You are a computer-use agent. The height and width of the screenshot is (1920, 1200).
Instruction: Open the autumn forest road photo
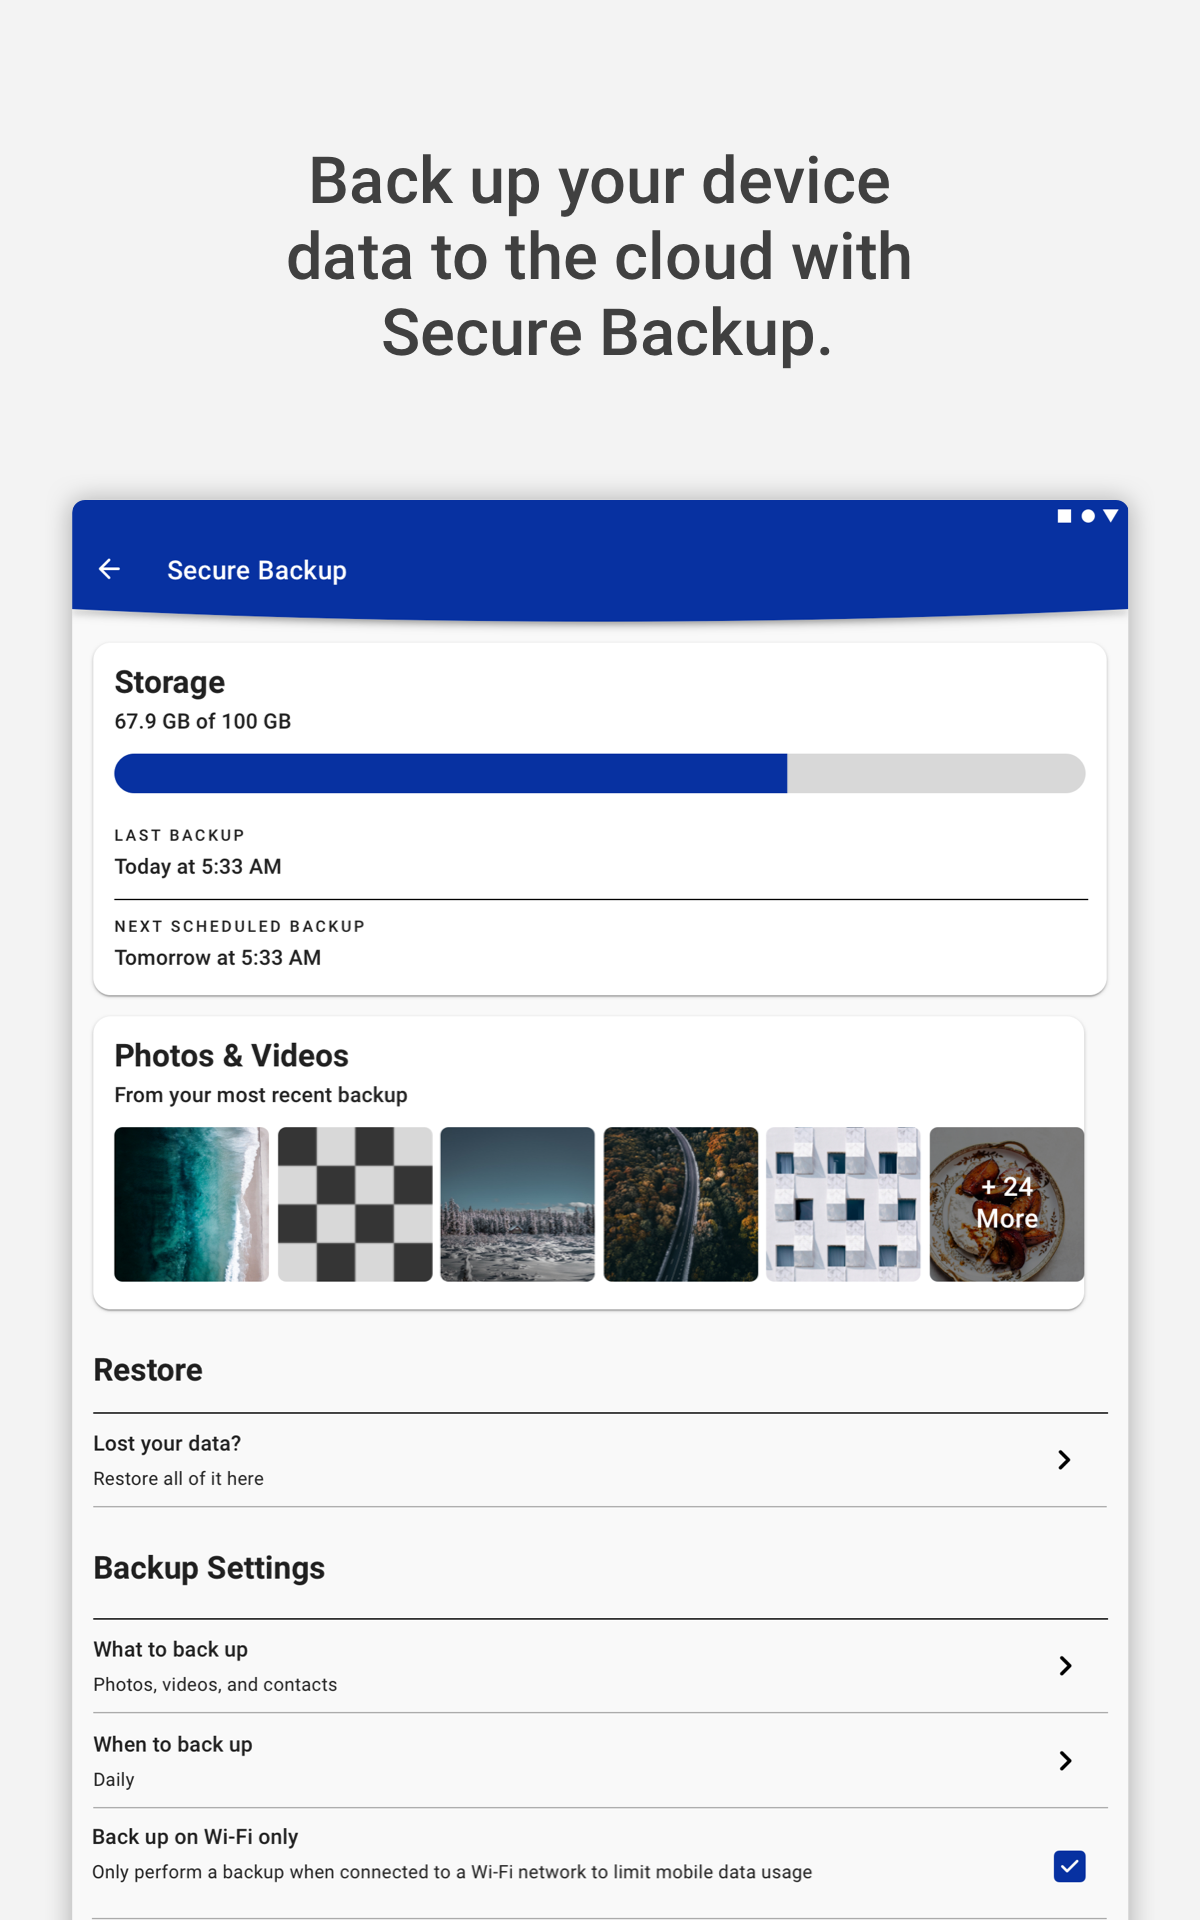click(681, 1204)
